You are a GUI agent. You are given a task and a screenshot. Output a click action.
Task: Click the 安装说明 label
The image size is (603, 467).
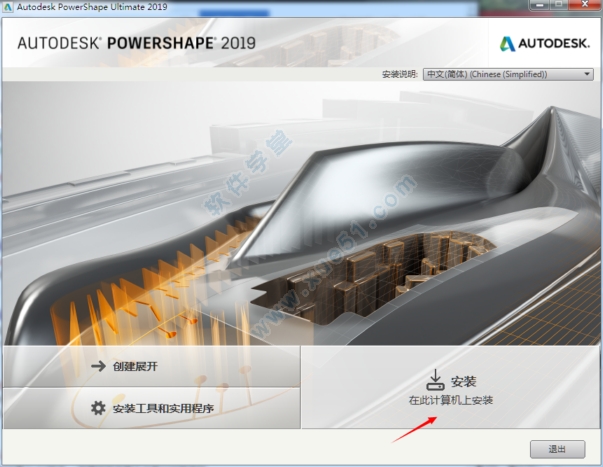400,75
